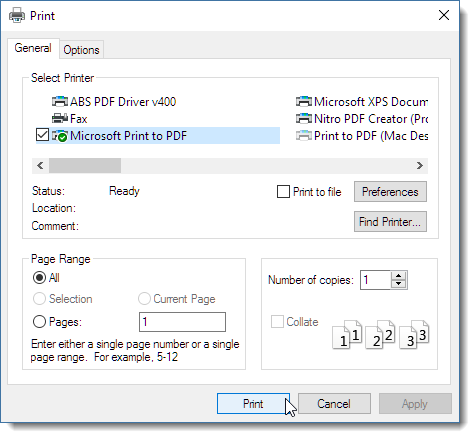Increase number of copies with up arrow
The image size is (475, 438).
(x=398, y=276)
